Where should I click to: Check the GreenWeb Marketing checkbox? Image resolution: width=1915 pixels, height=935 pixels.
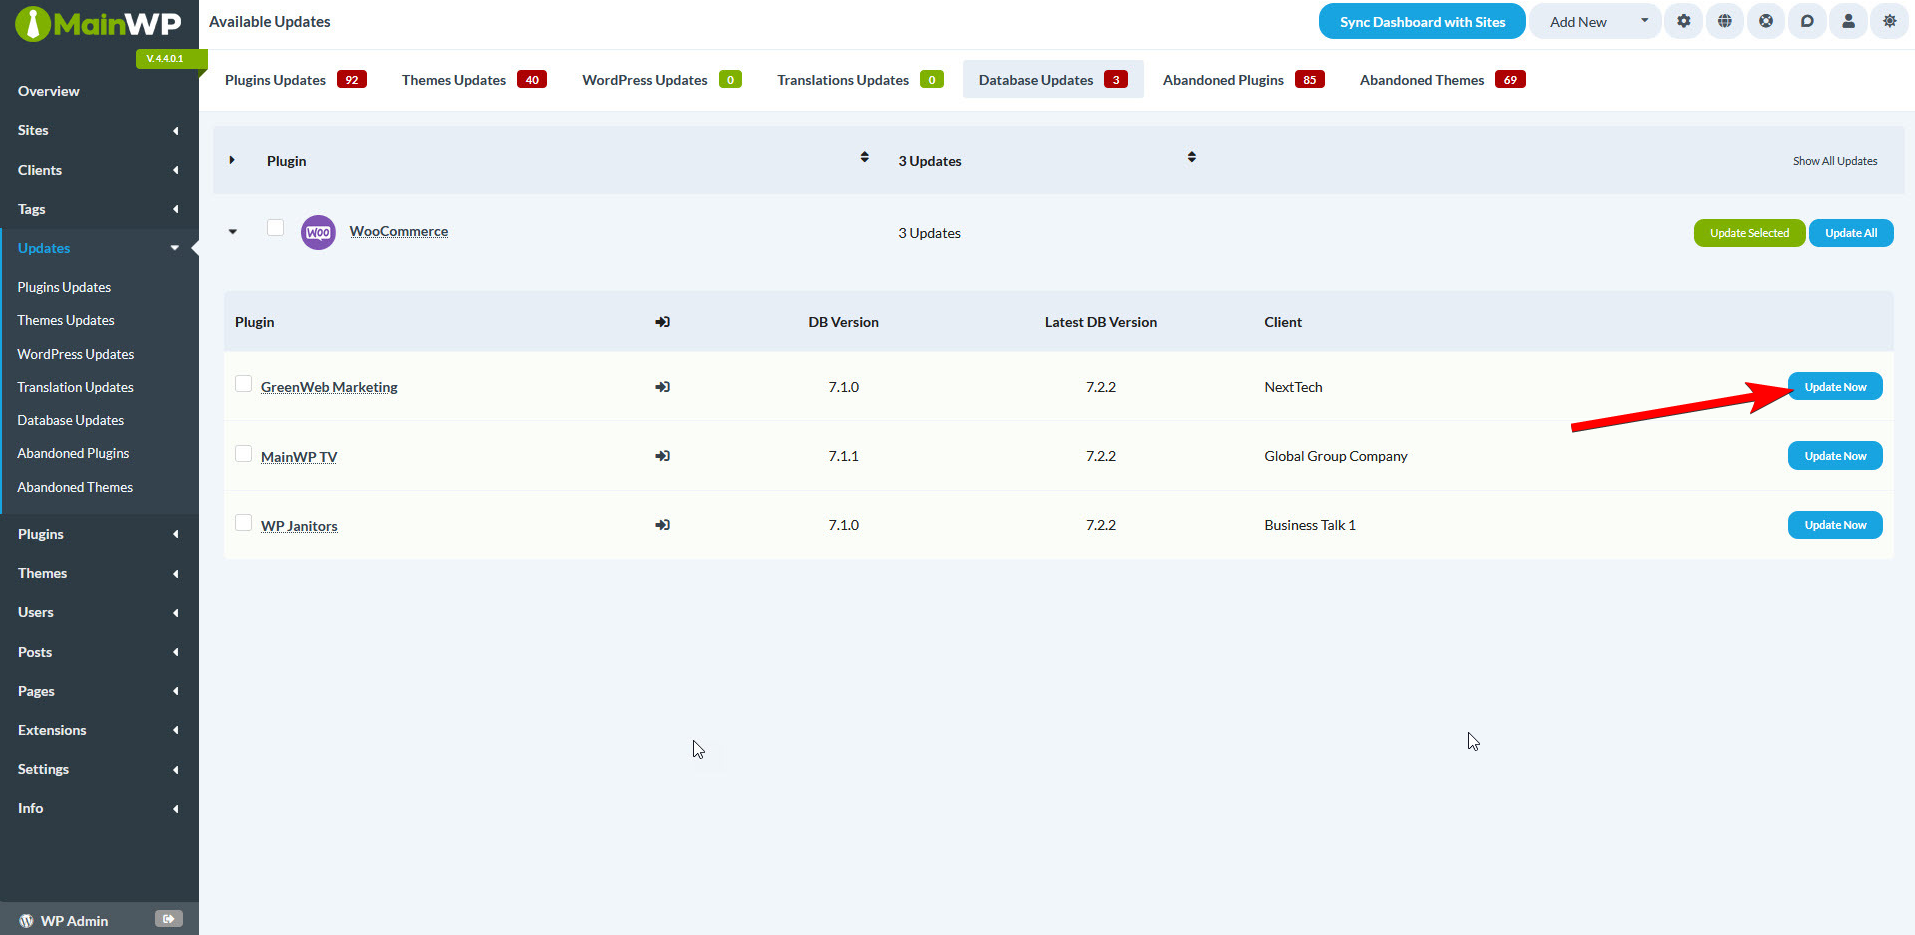[x=243, y=384]
